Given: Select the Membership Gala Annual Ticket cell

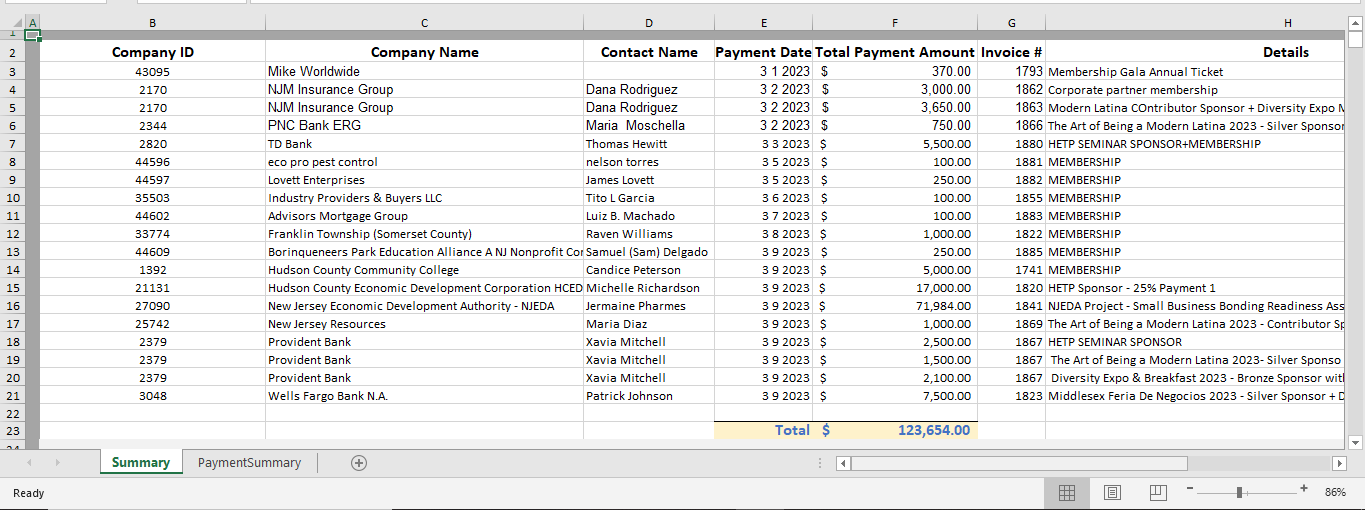Looking at the screenshot, I should click(1196, 72).
